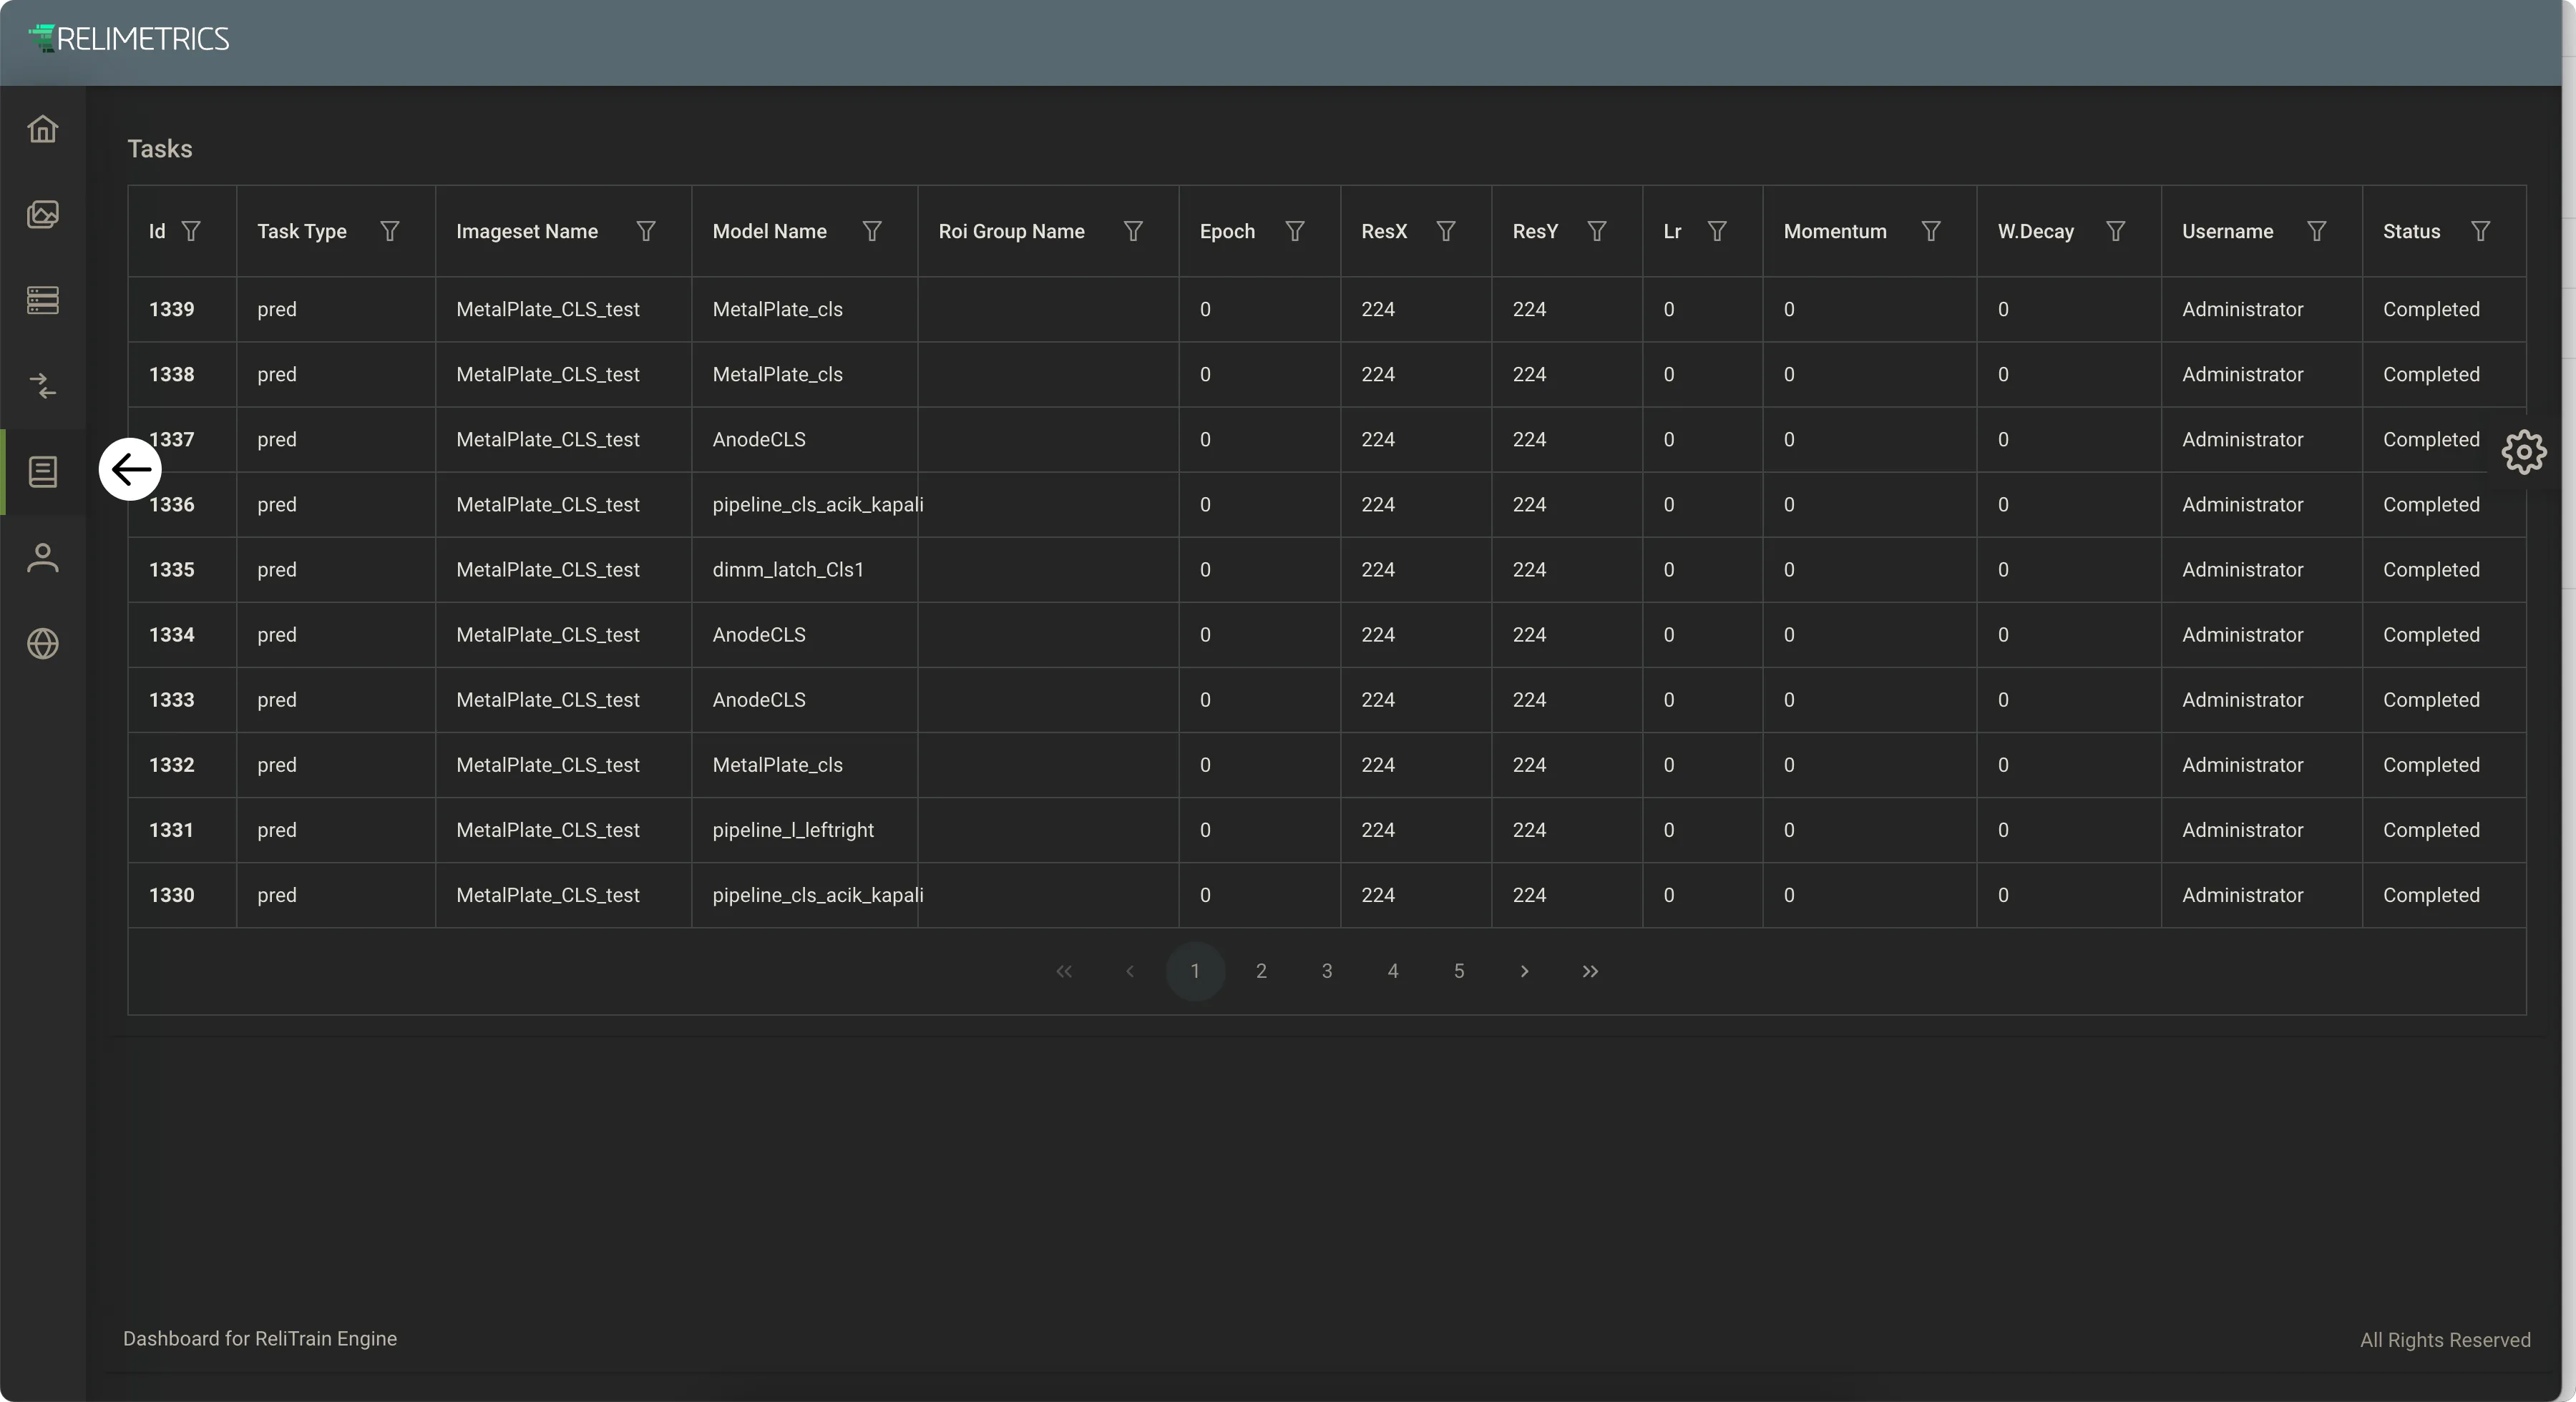This screenshot has width=2576, height=1402.
Task: Sort by Imageset Name column header
Action: 527,231
